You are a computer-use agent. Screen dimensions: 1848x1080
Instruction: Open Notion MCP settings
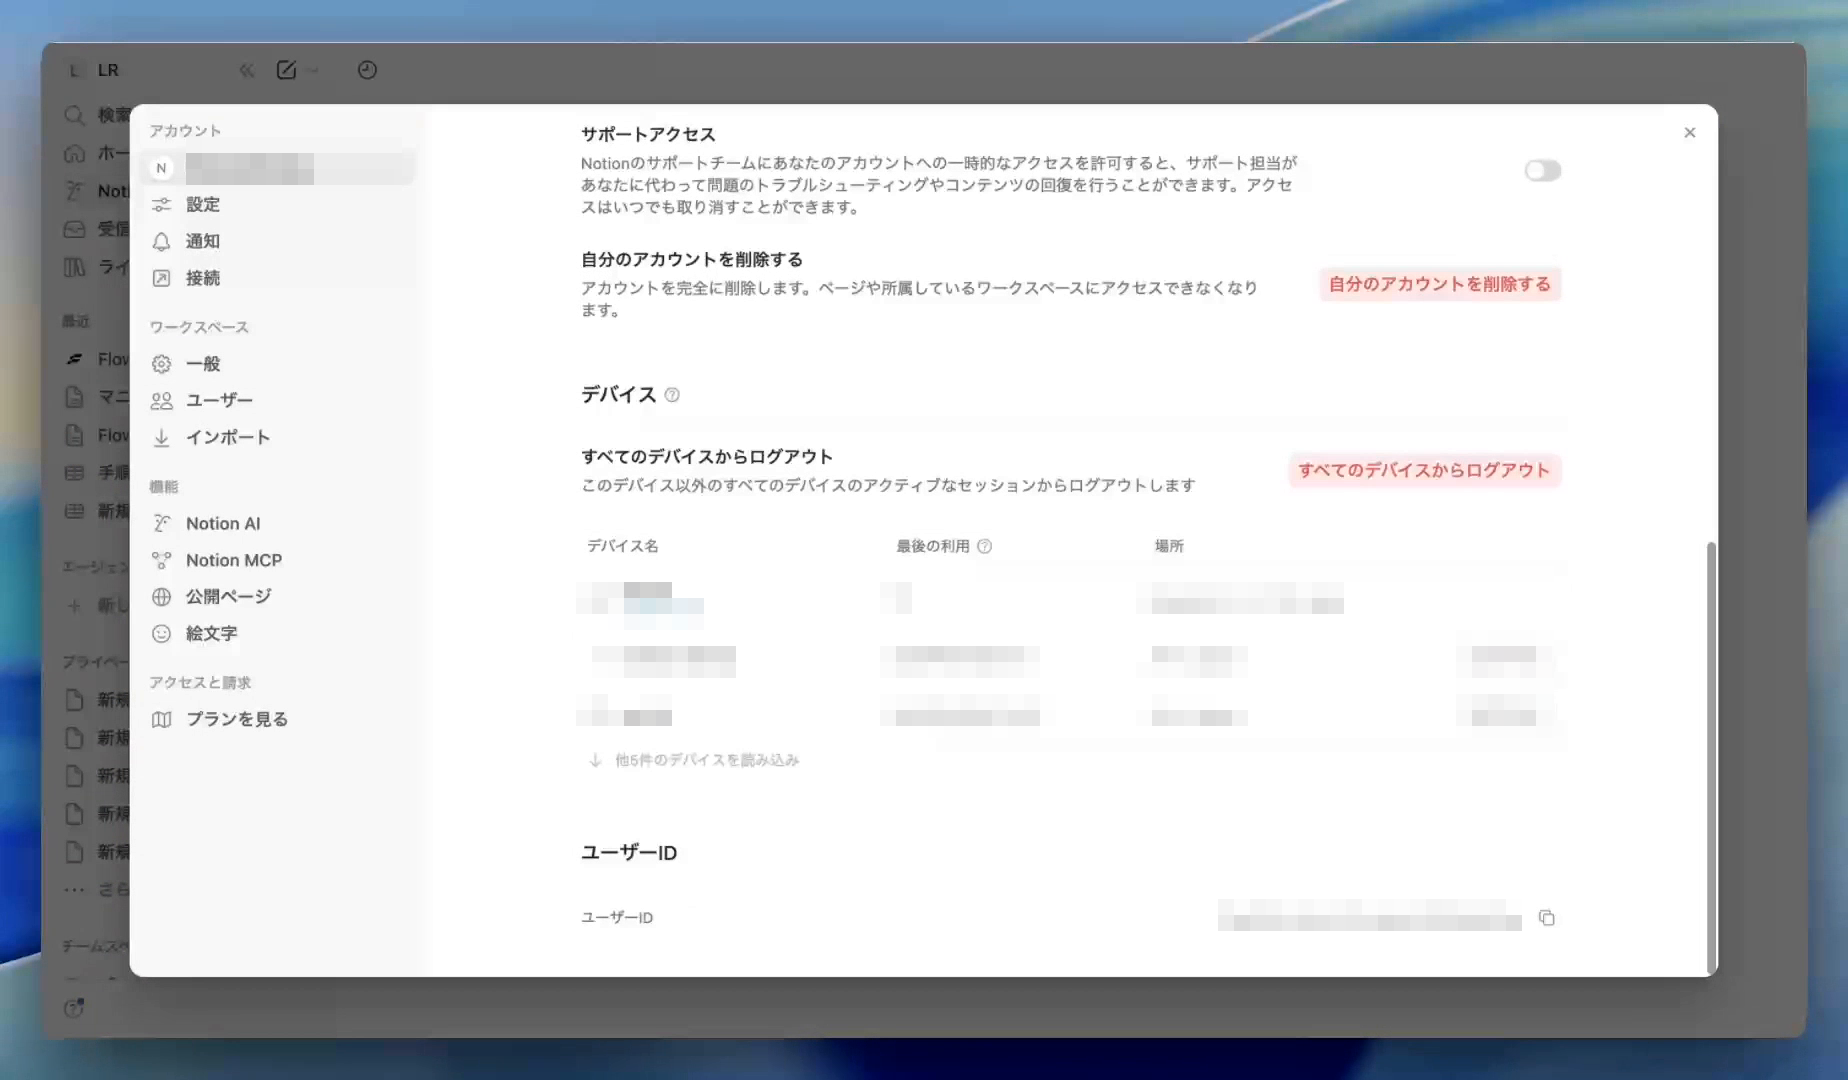[x=277, y=560]
